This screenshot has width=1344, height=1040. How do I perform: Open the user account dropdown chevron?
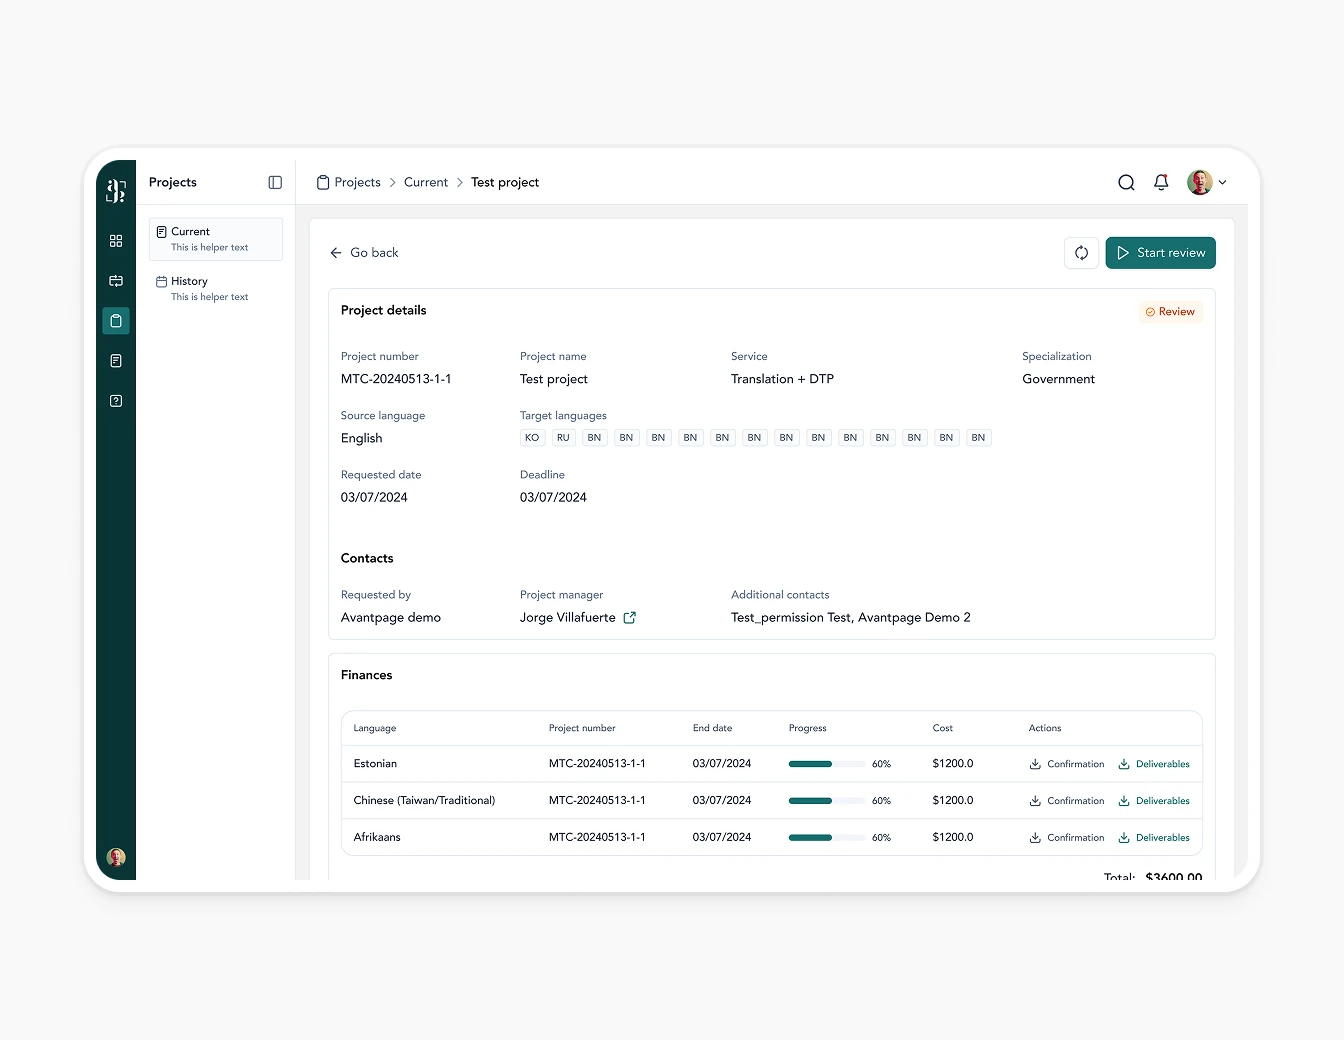[1223, 182]
